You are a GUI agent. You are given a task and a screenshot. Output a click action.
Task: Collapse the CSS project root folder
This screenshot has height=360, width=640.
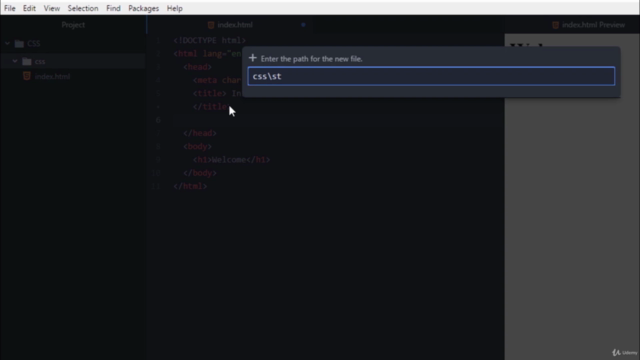tap(7, 43)
